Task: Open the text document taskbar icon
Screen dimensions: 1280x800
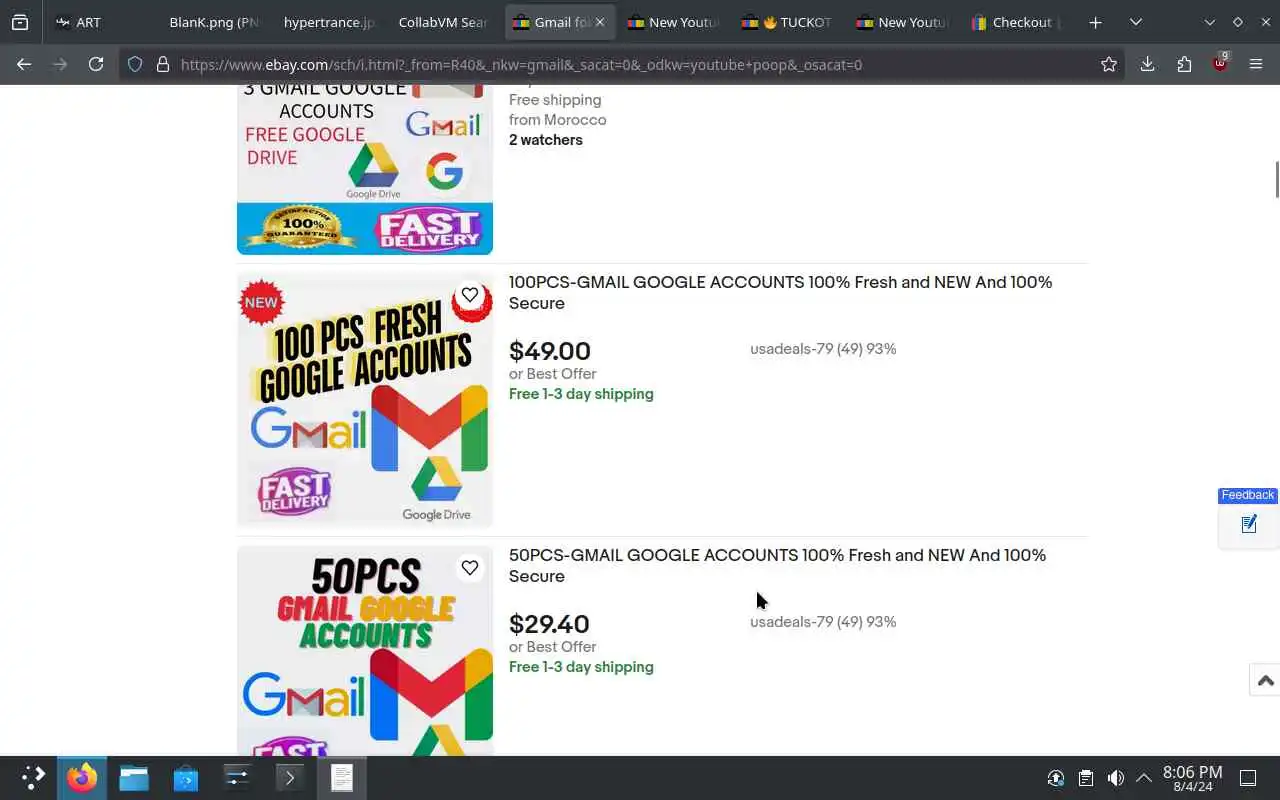Action: coord(342,778)
